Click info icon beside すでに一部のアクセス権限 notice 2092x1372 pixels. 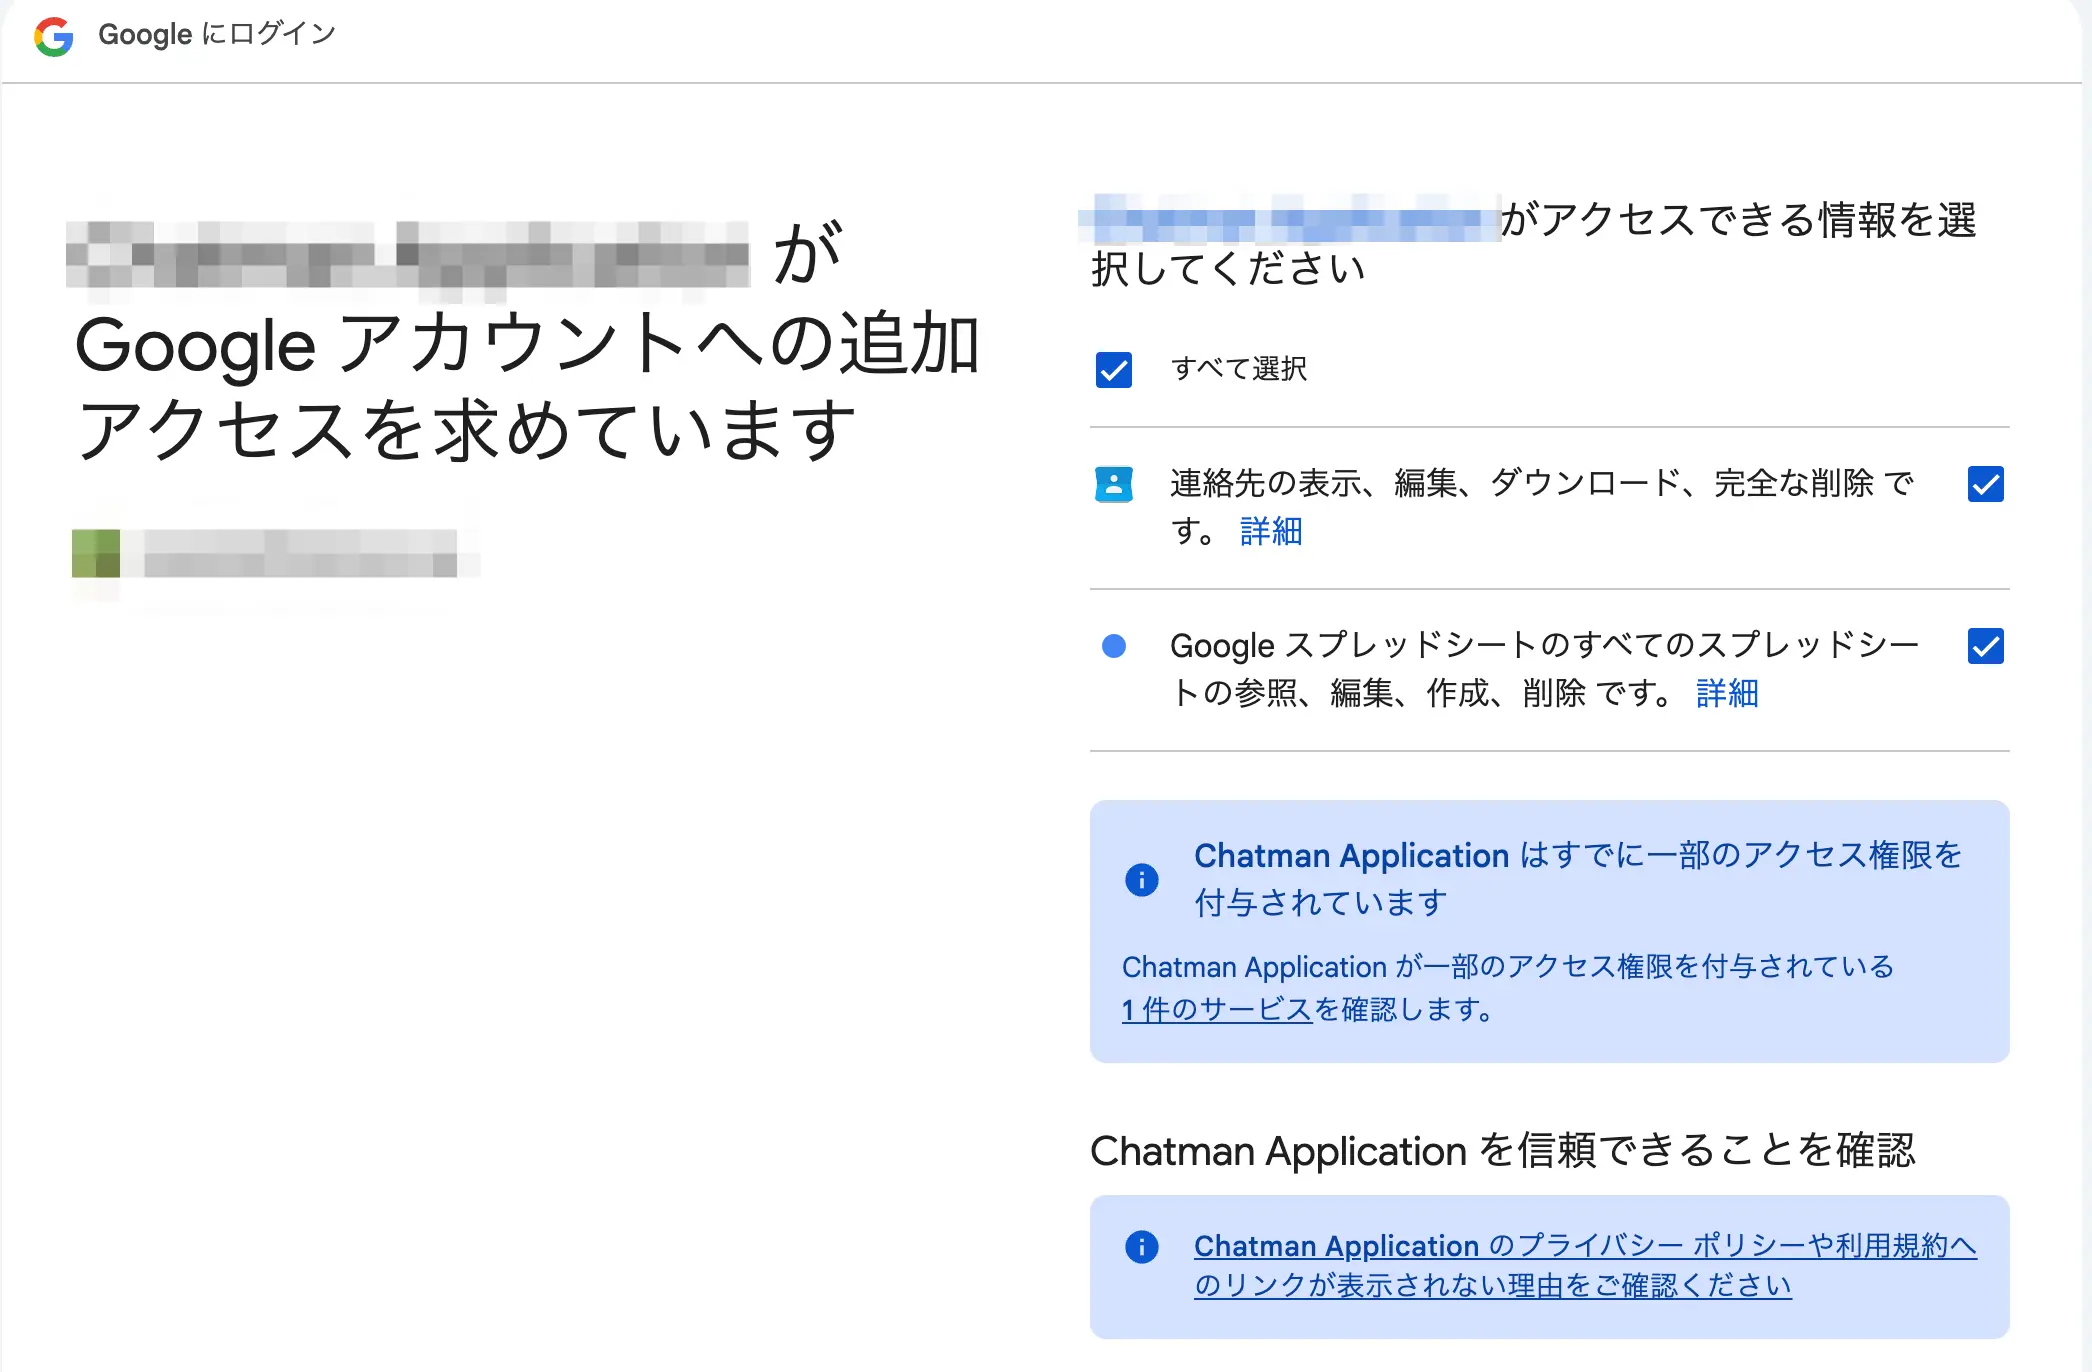pyautogui.click(x=1141, y=880)
